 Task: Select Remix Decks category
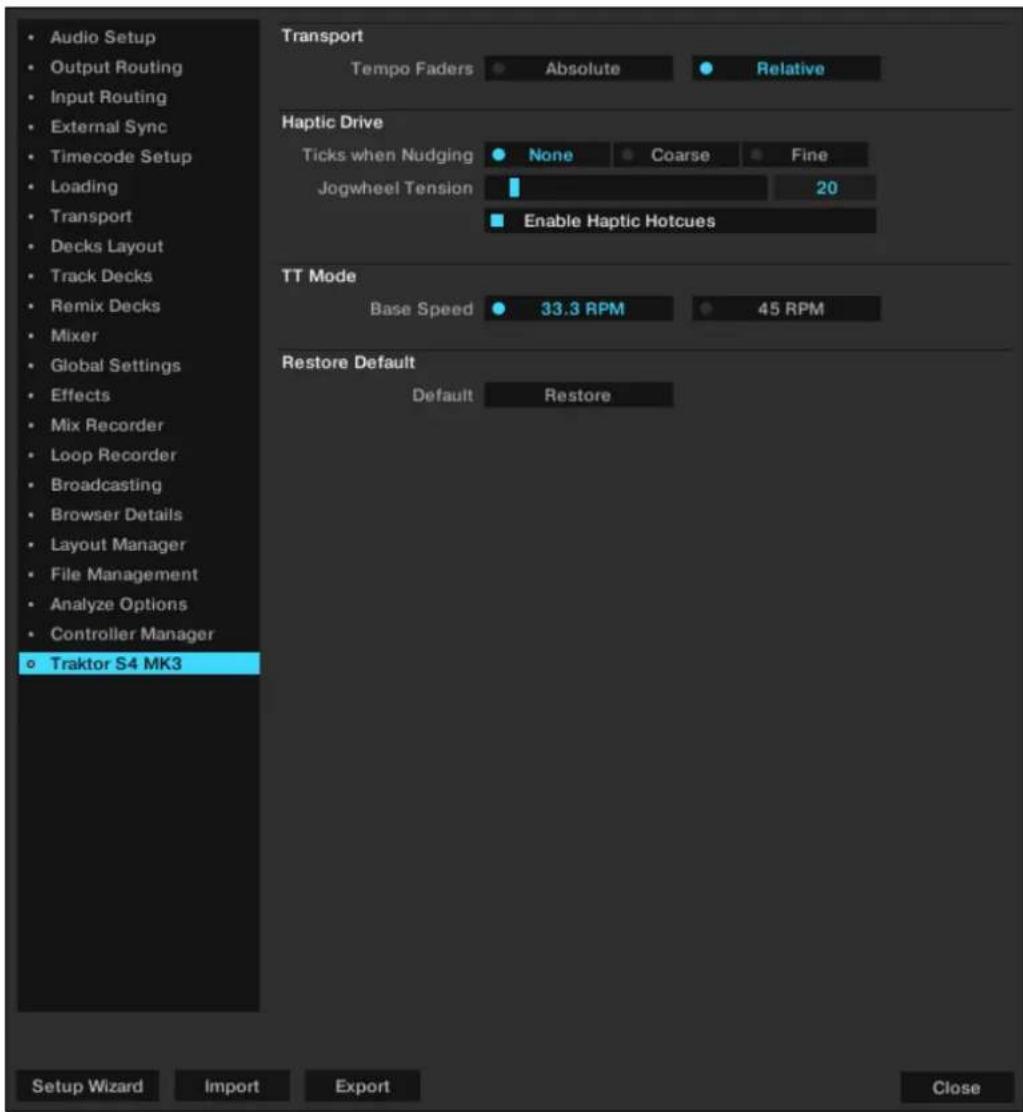tap(138, 306)
